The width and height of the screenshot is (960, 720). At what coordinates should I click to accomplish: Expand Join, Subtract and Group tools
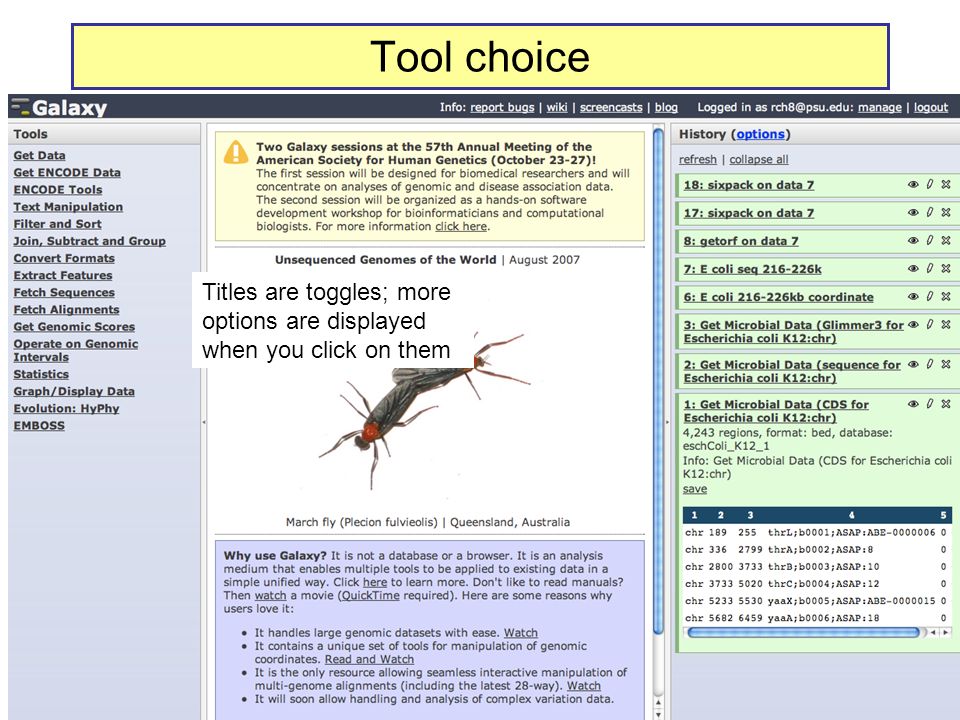(89, 241)
